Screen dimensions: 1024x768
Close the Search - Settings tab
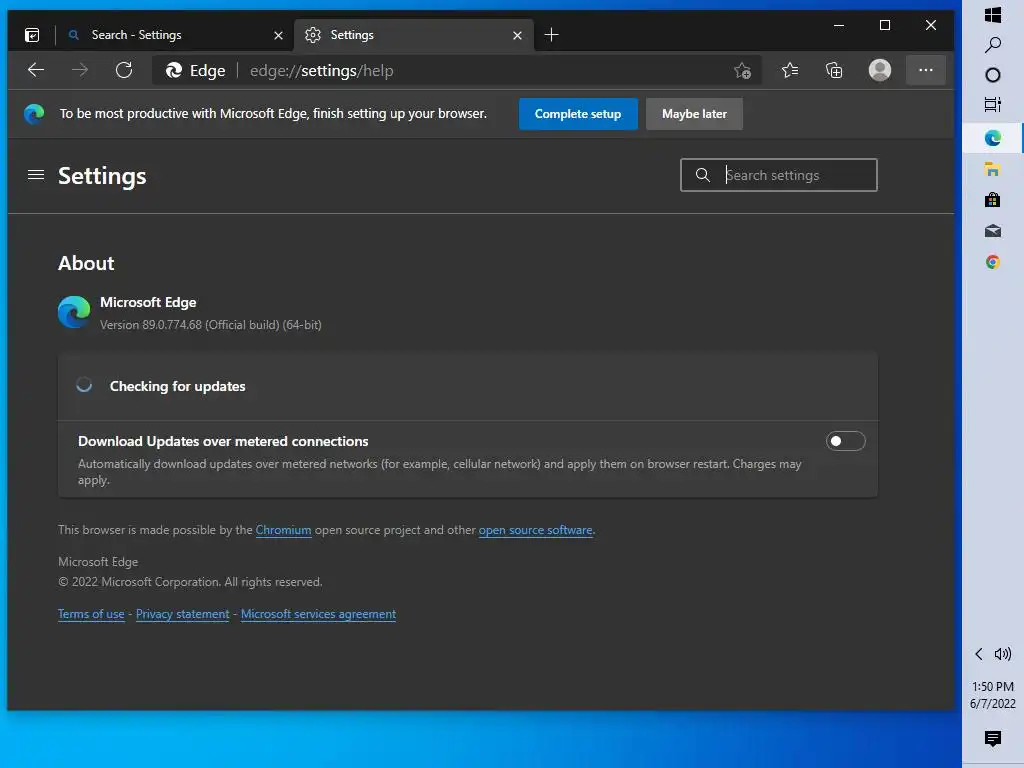(x=278, y=35)
